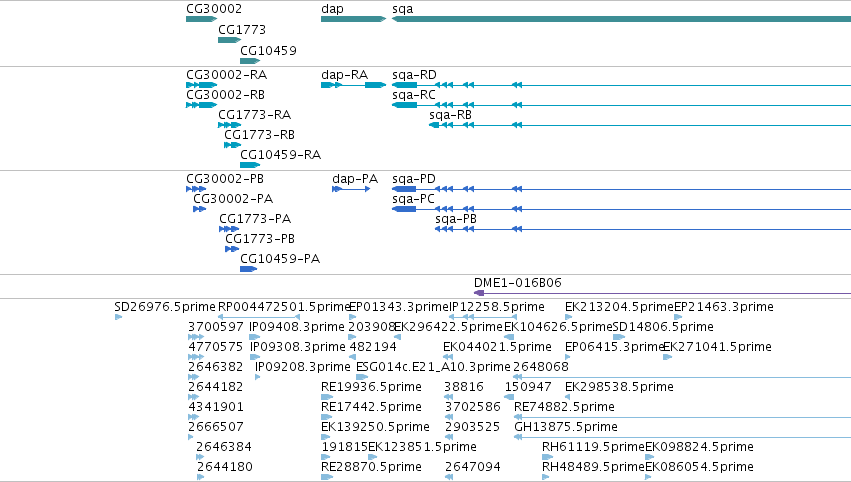
Task: Select the DME1-016B06 feature
Action: tap(518, 283)
